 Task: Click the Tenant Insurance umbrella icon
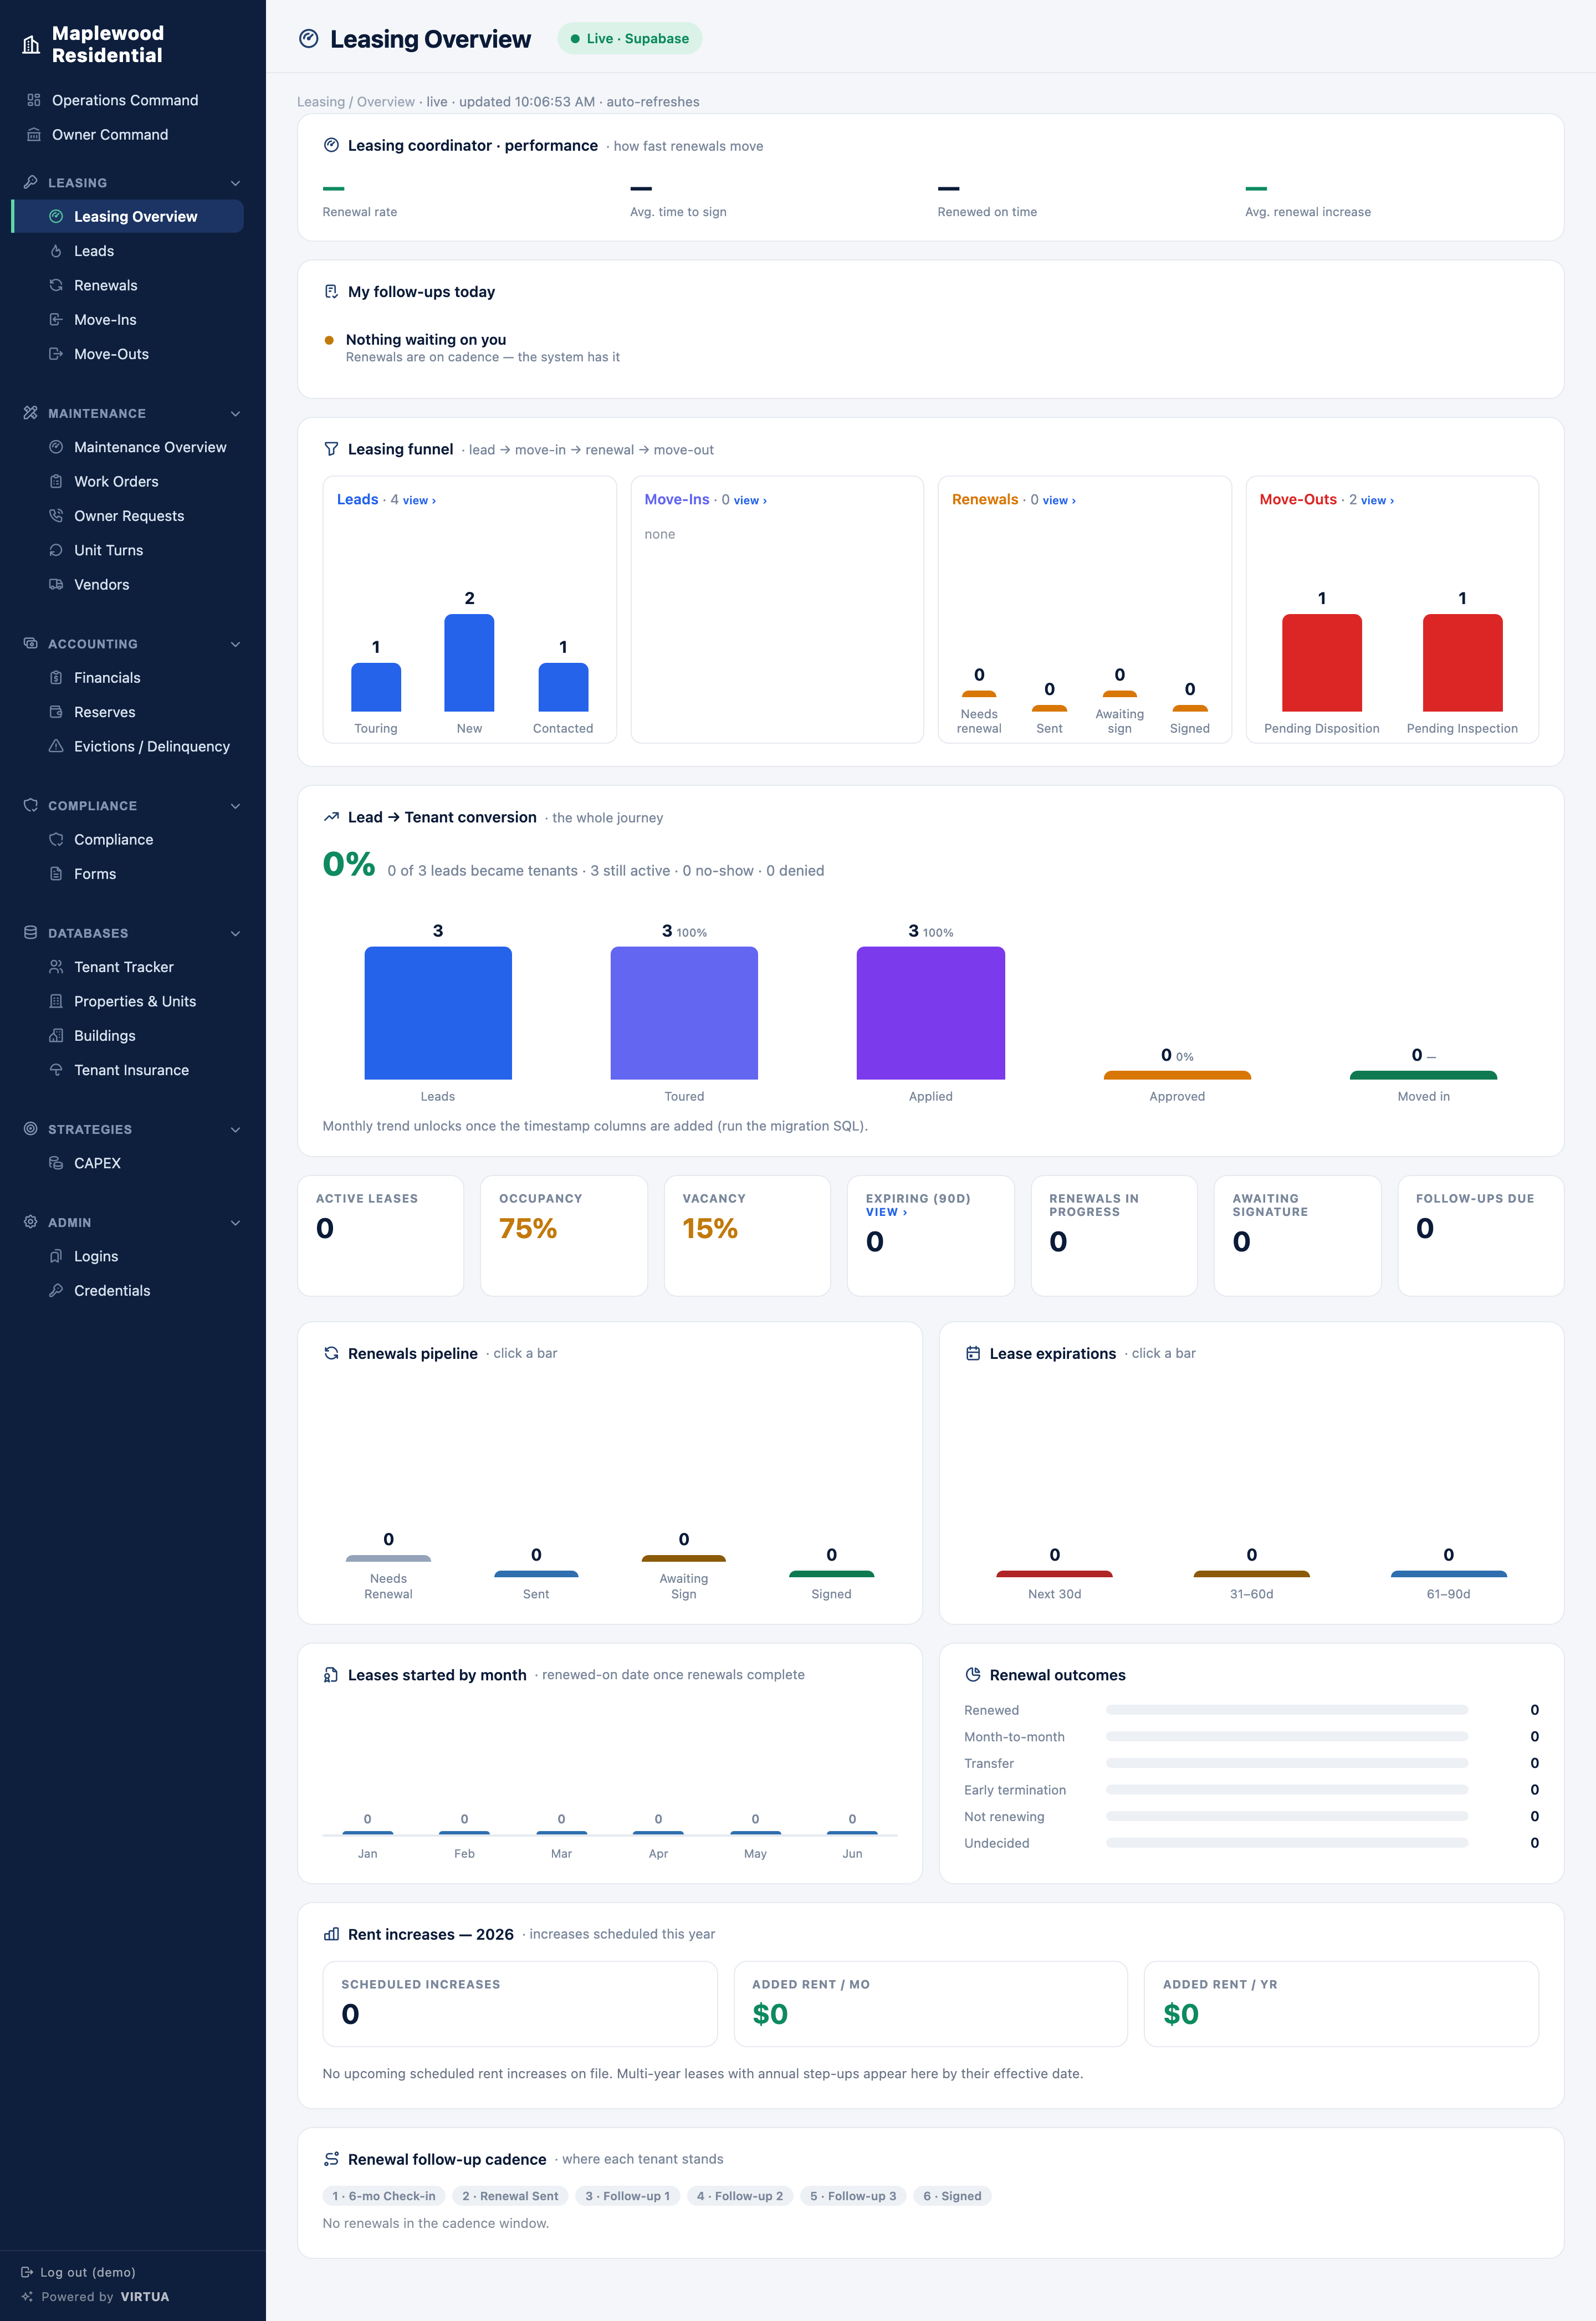[56, 1070]
